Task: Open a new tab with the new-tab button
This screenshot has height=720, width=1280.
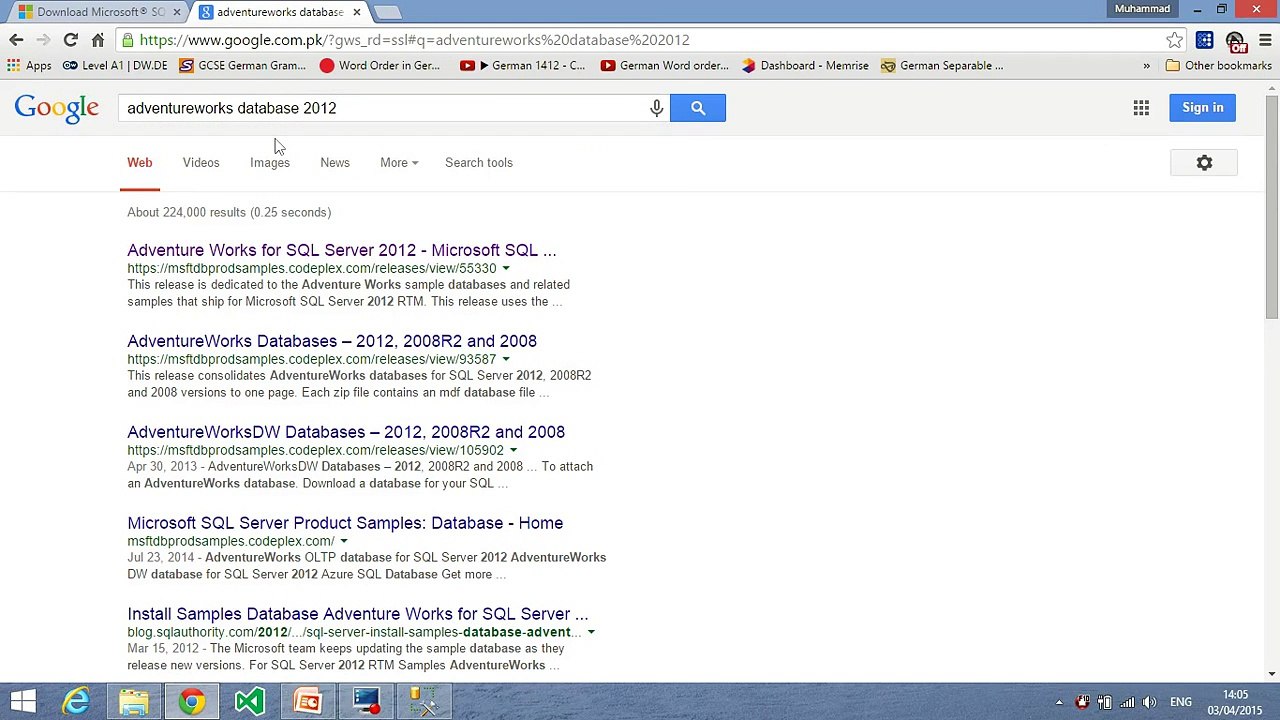Action: [388, 12]
